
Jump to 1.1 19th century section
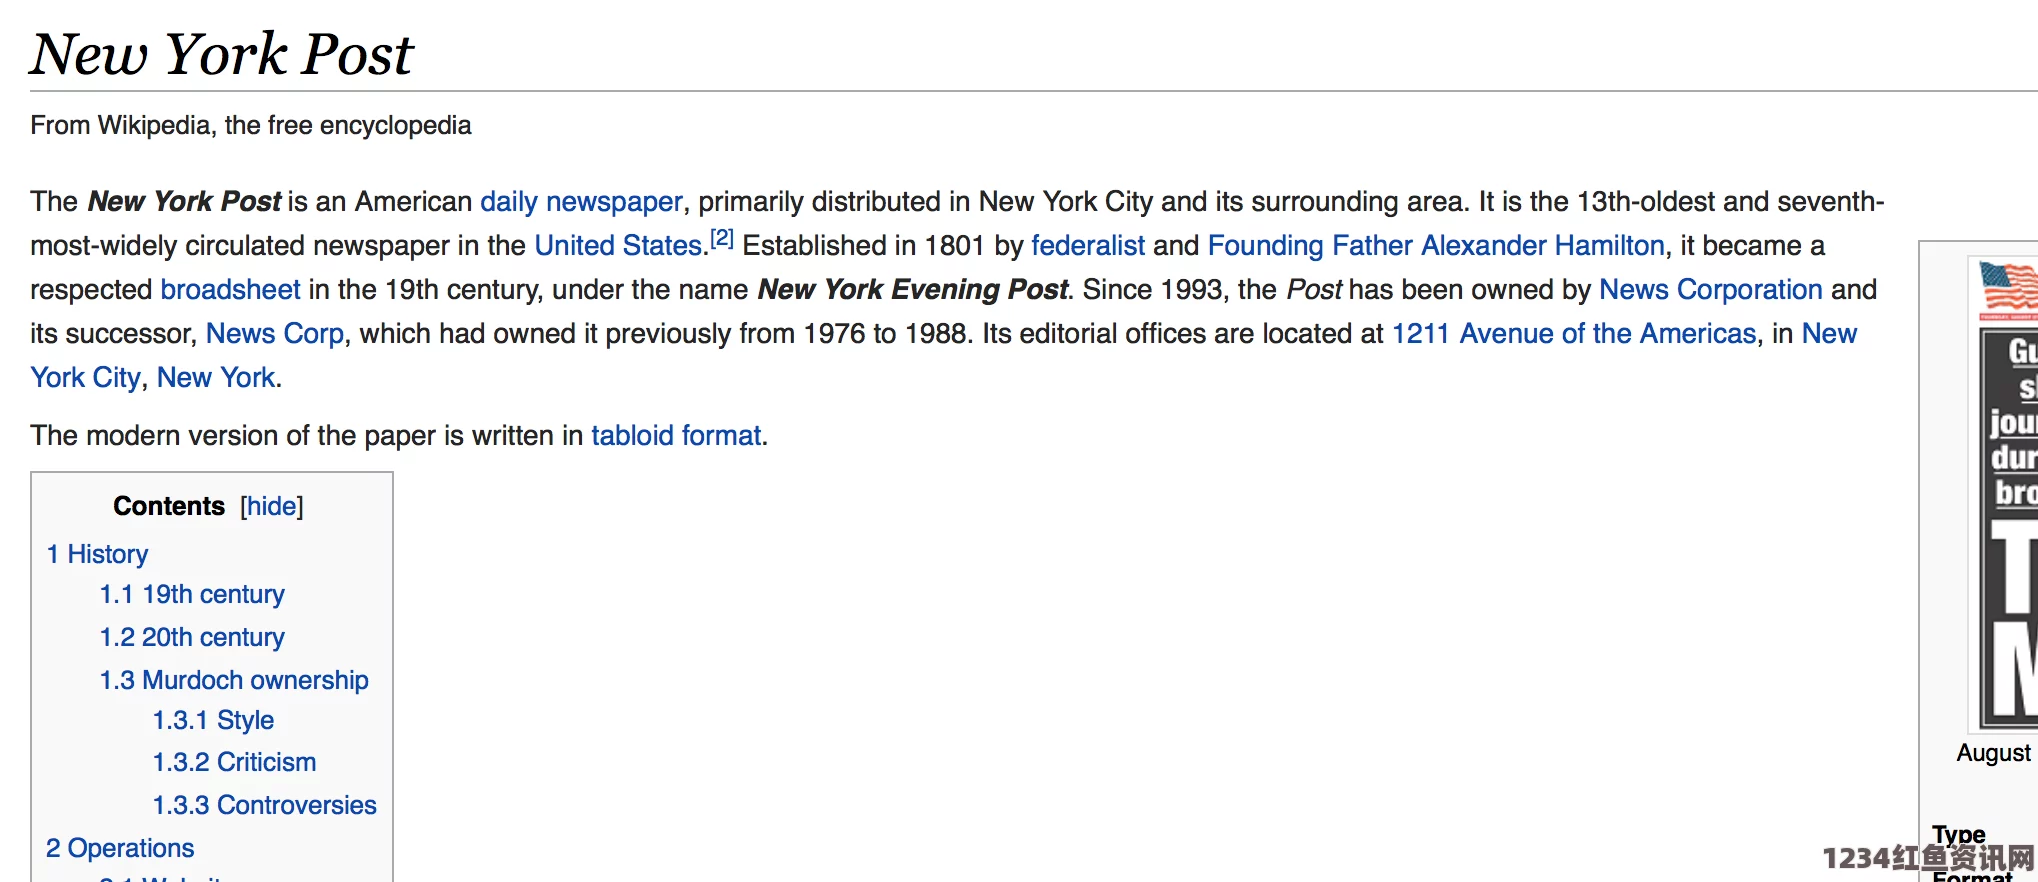pos(192,594)
